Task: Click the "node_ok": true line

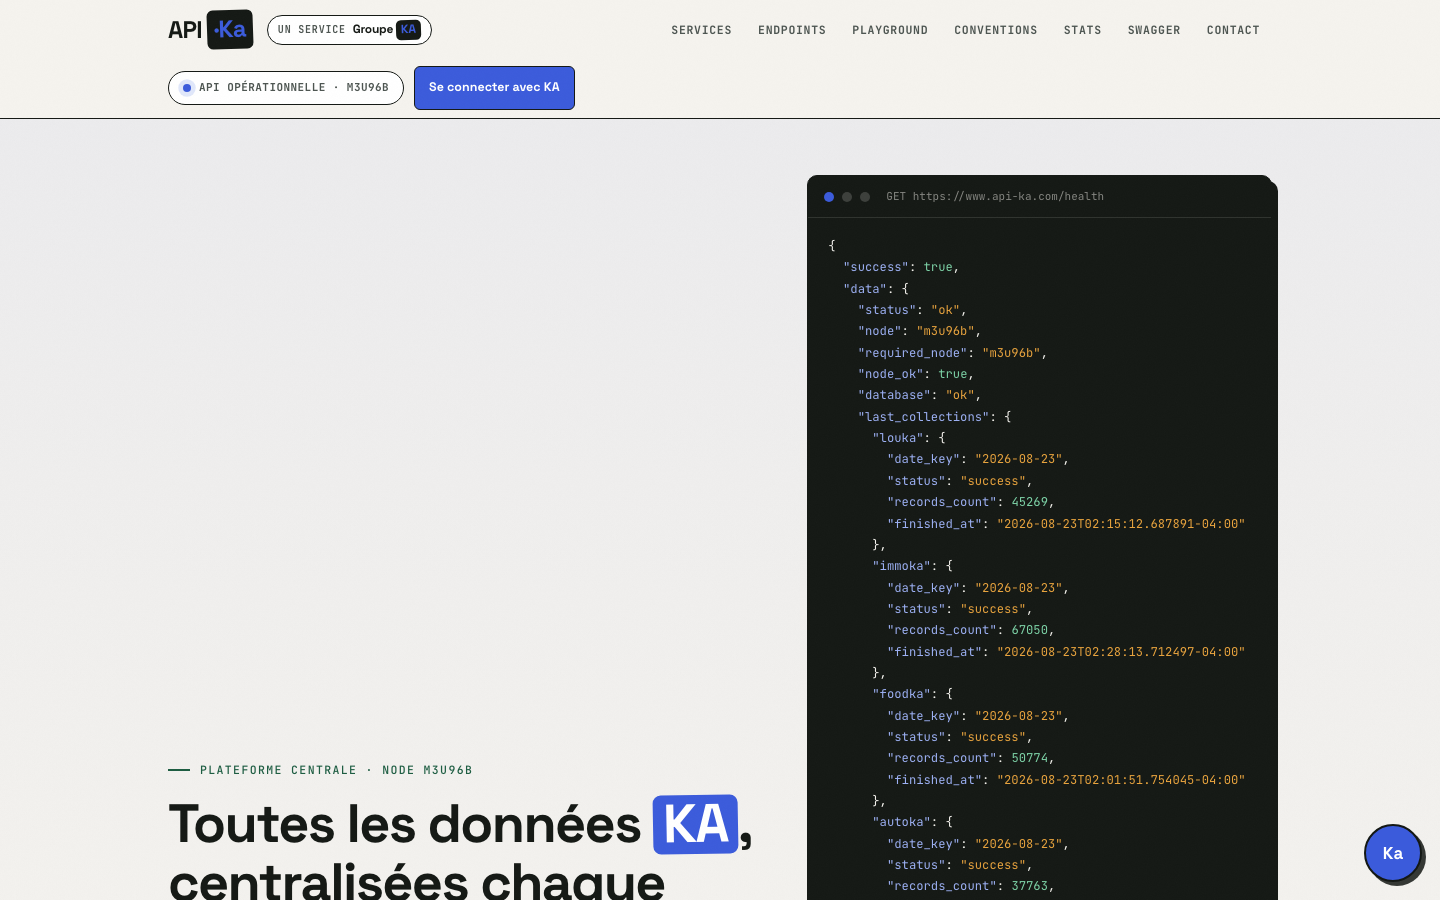Action: 916,374
